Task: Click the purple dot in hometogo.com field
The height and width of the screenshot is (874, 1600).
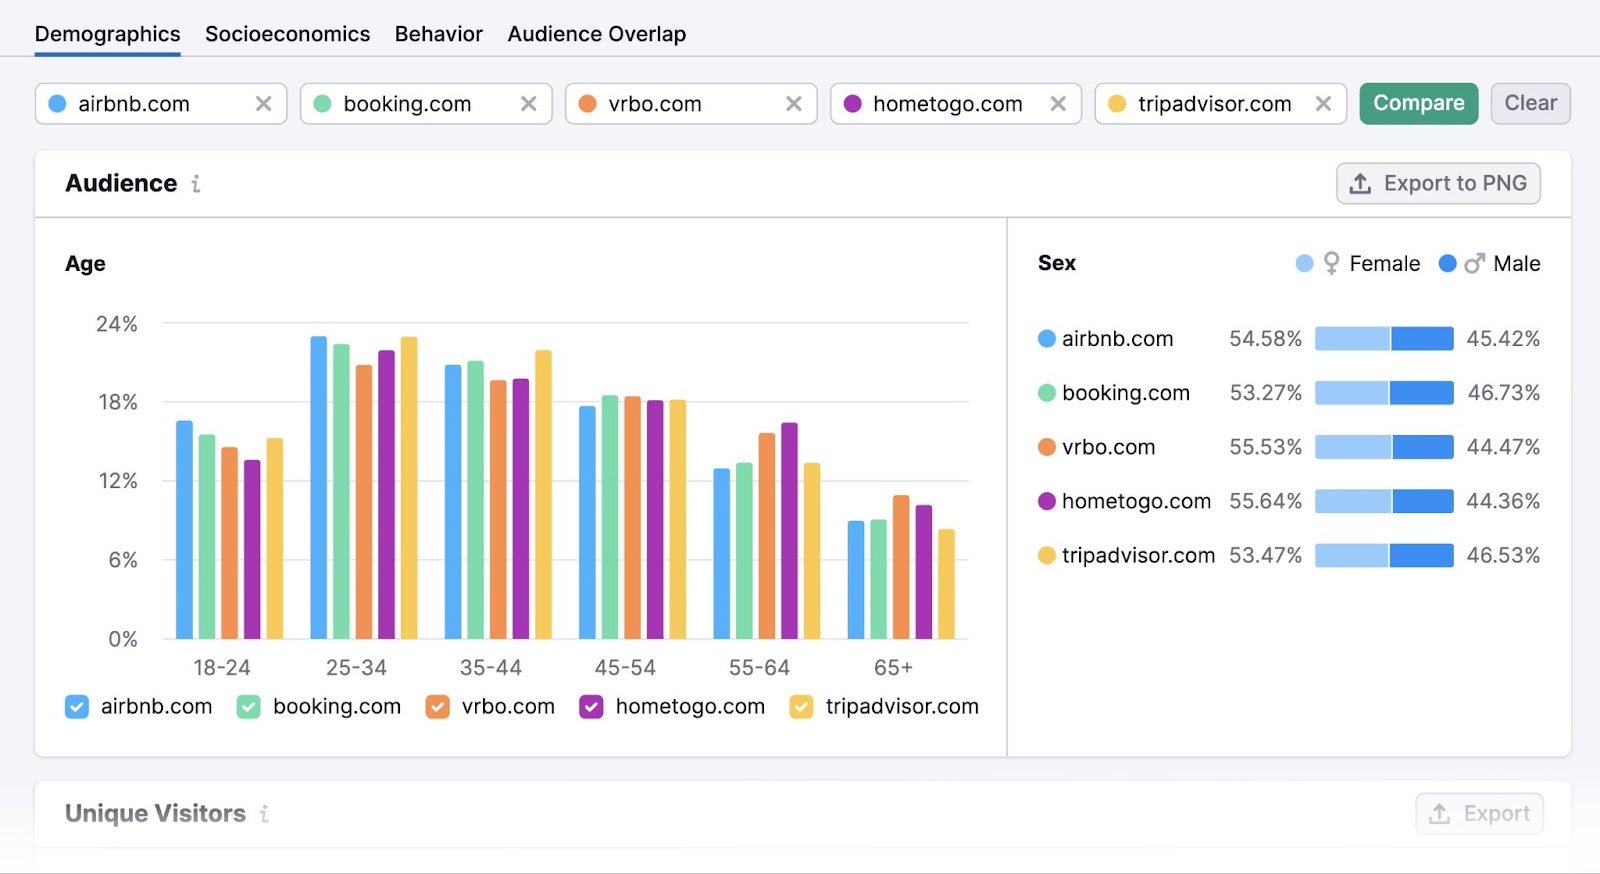Action: pyautogui.click(x=852, y=104)
